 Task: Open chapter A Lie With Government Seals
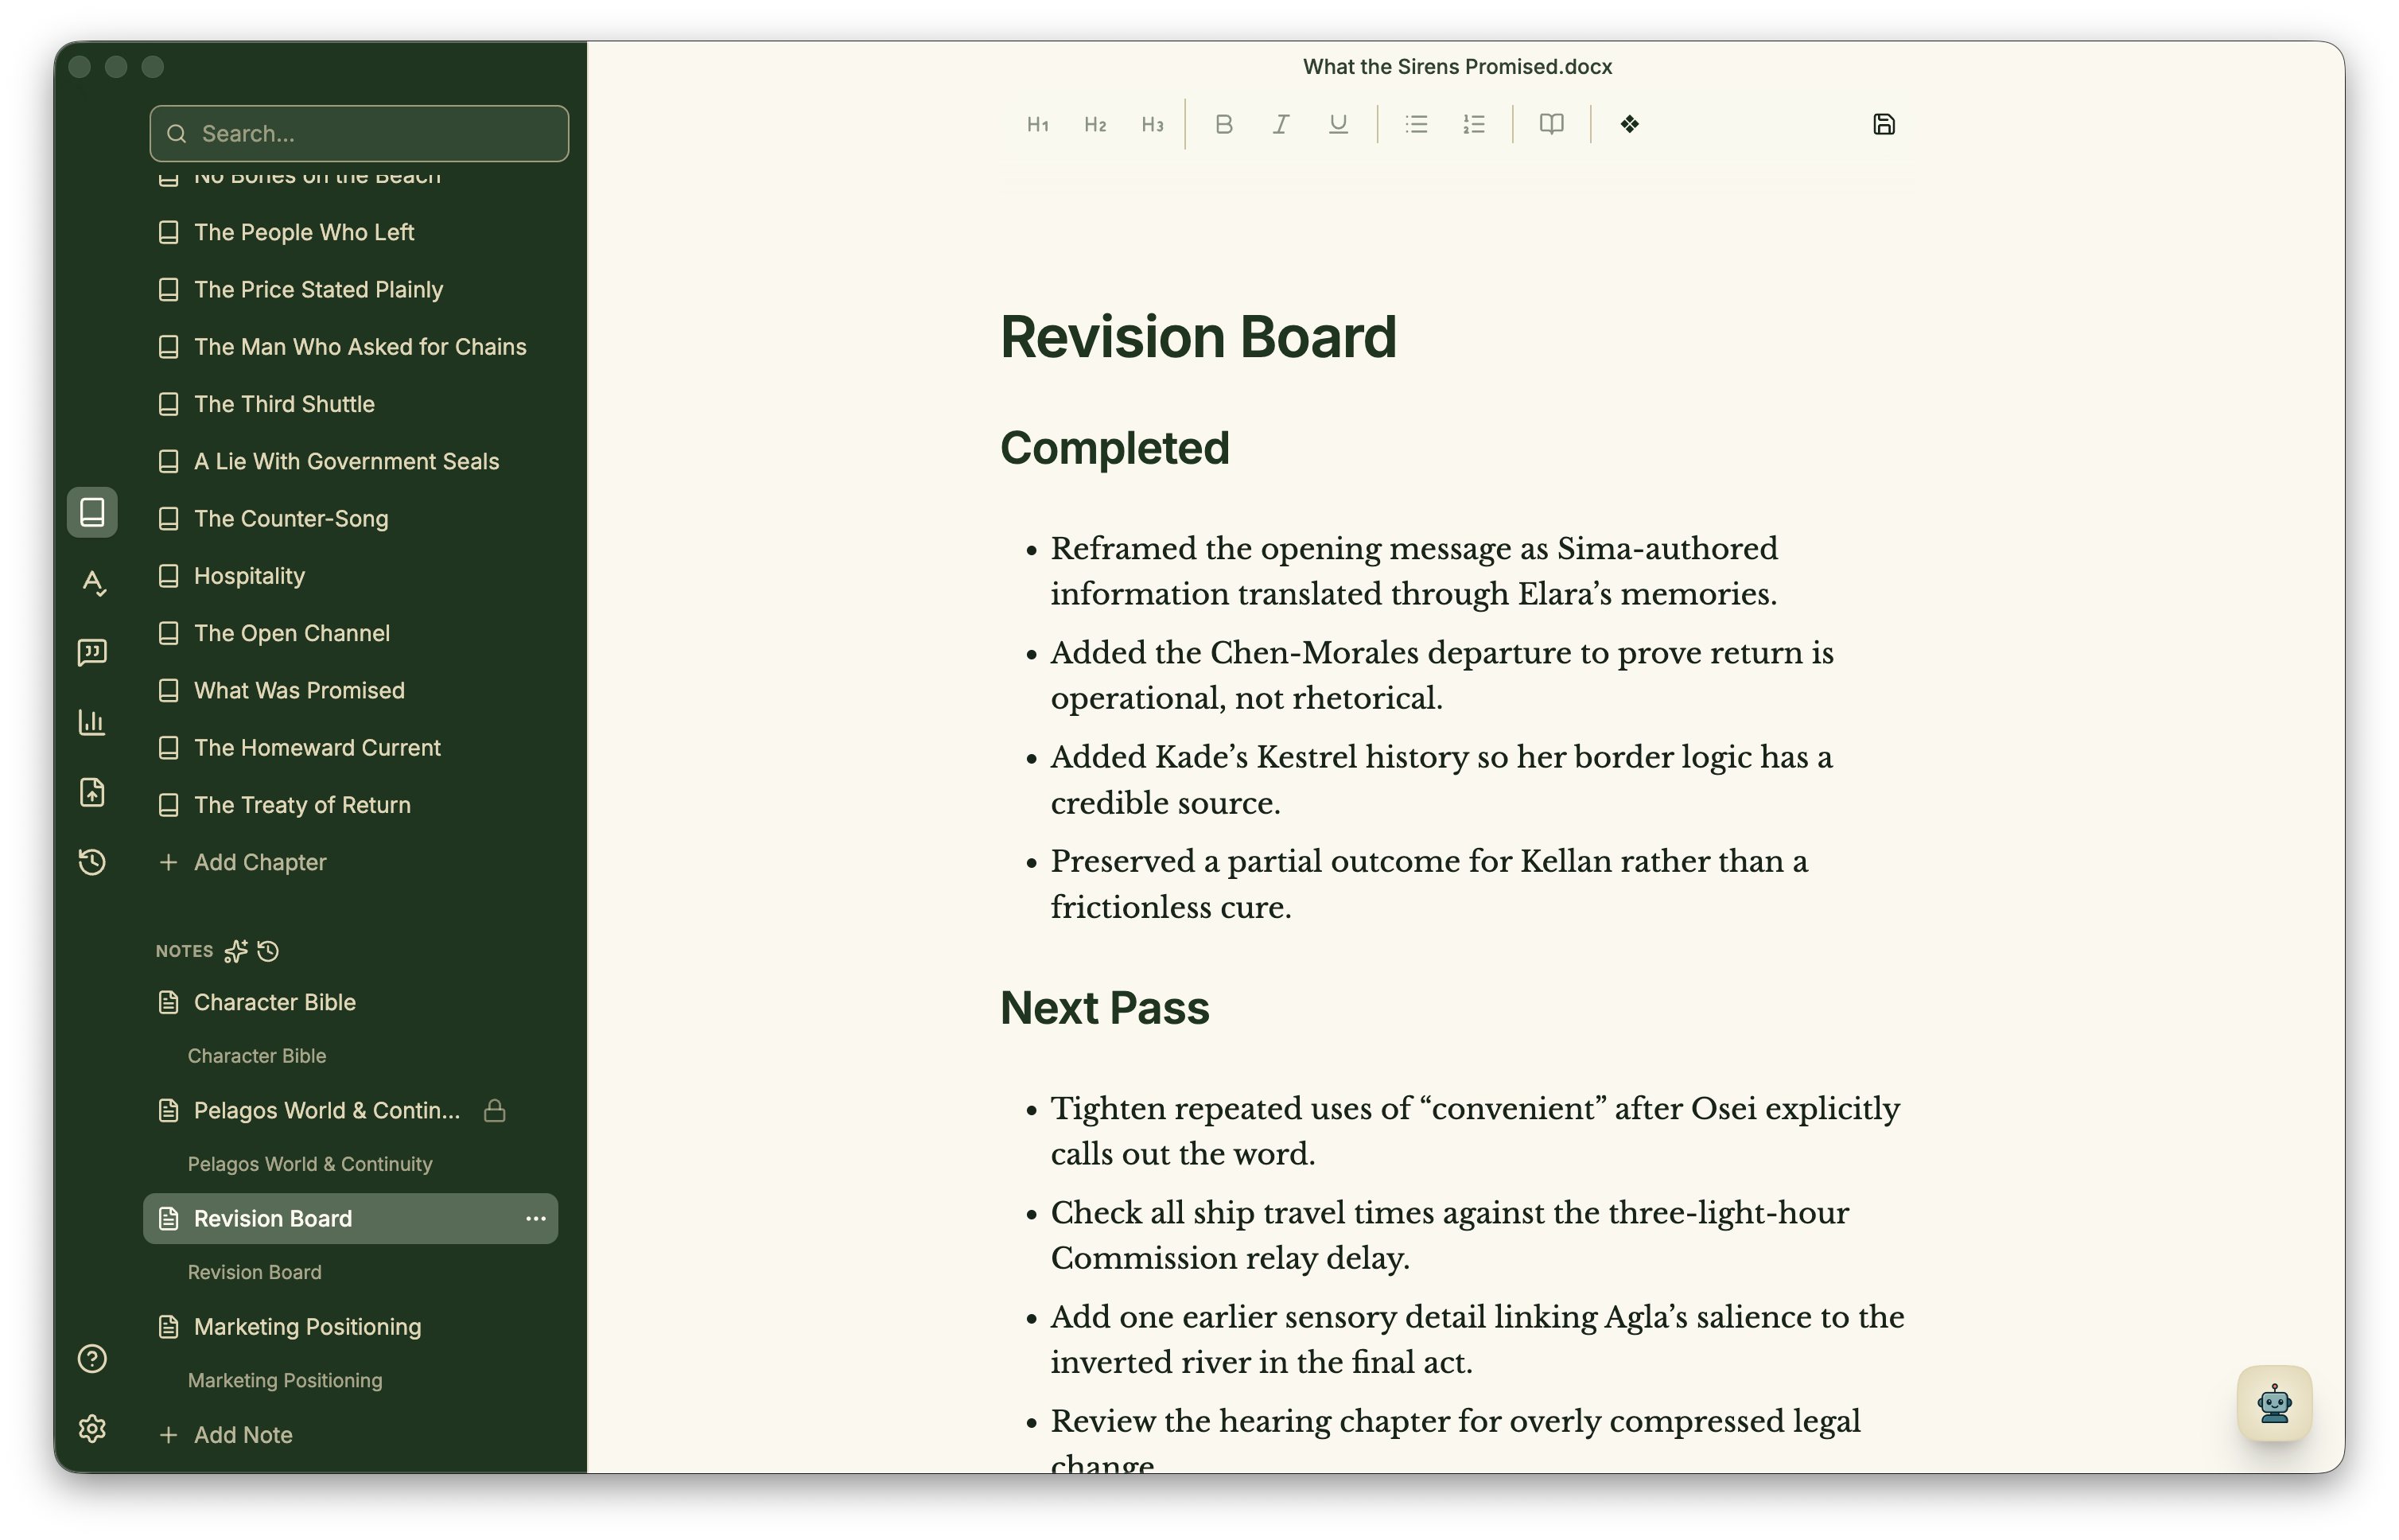350,461
